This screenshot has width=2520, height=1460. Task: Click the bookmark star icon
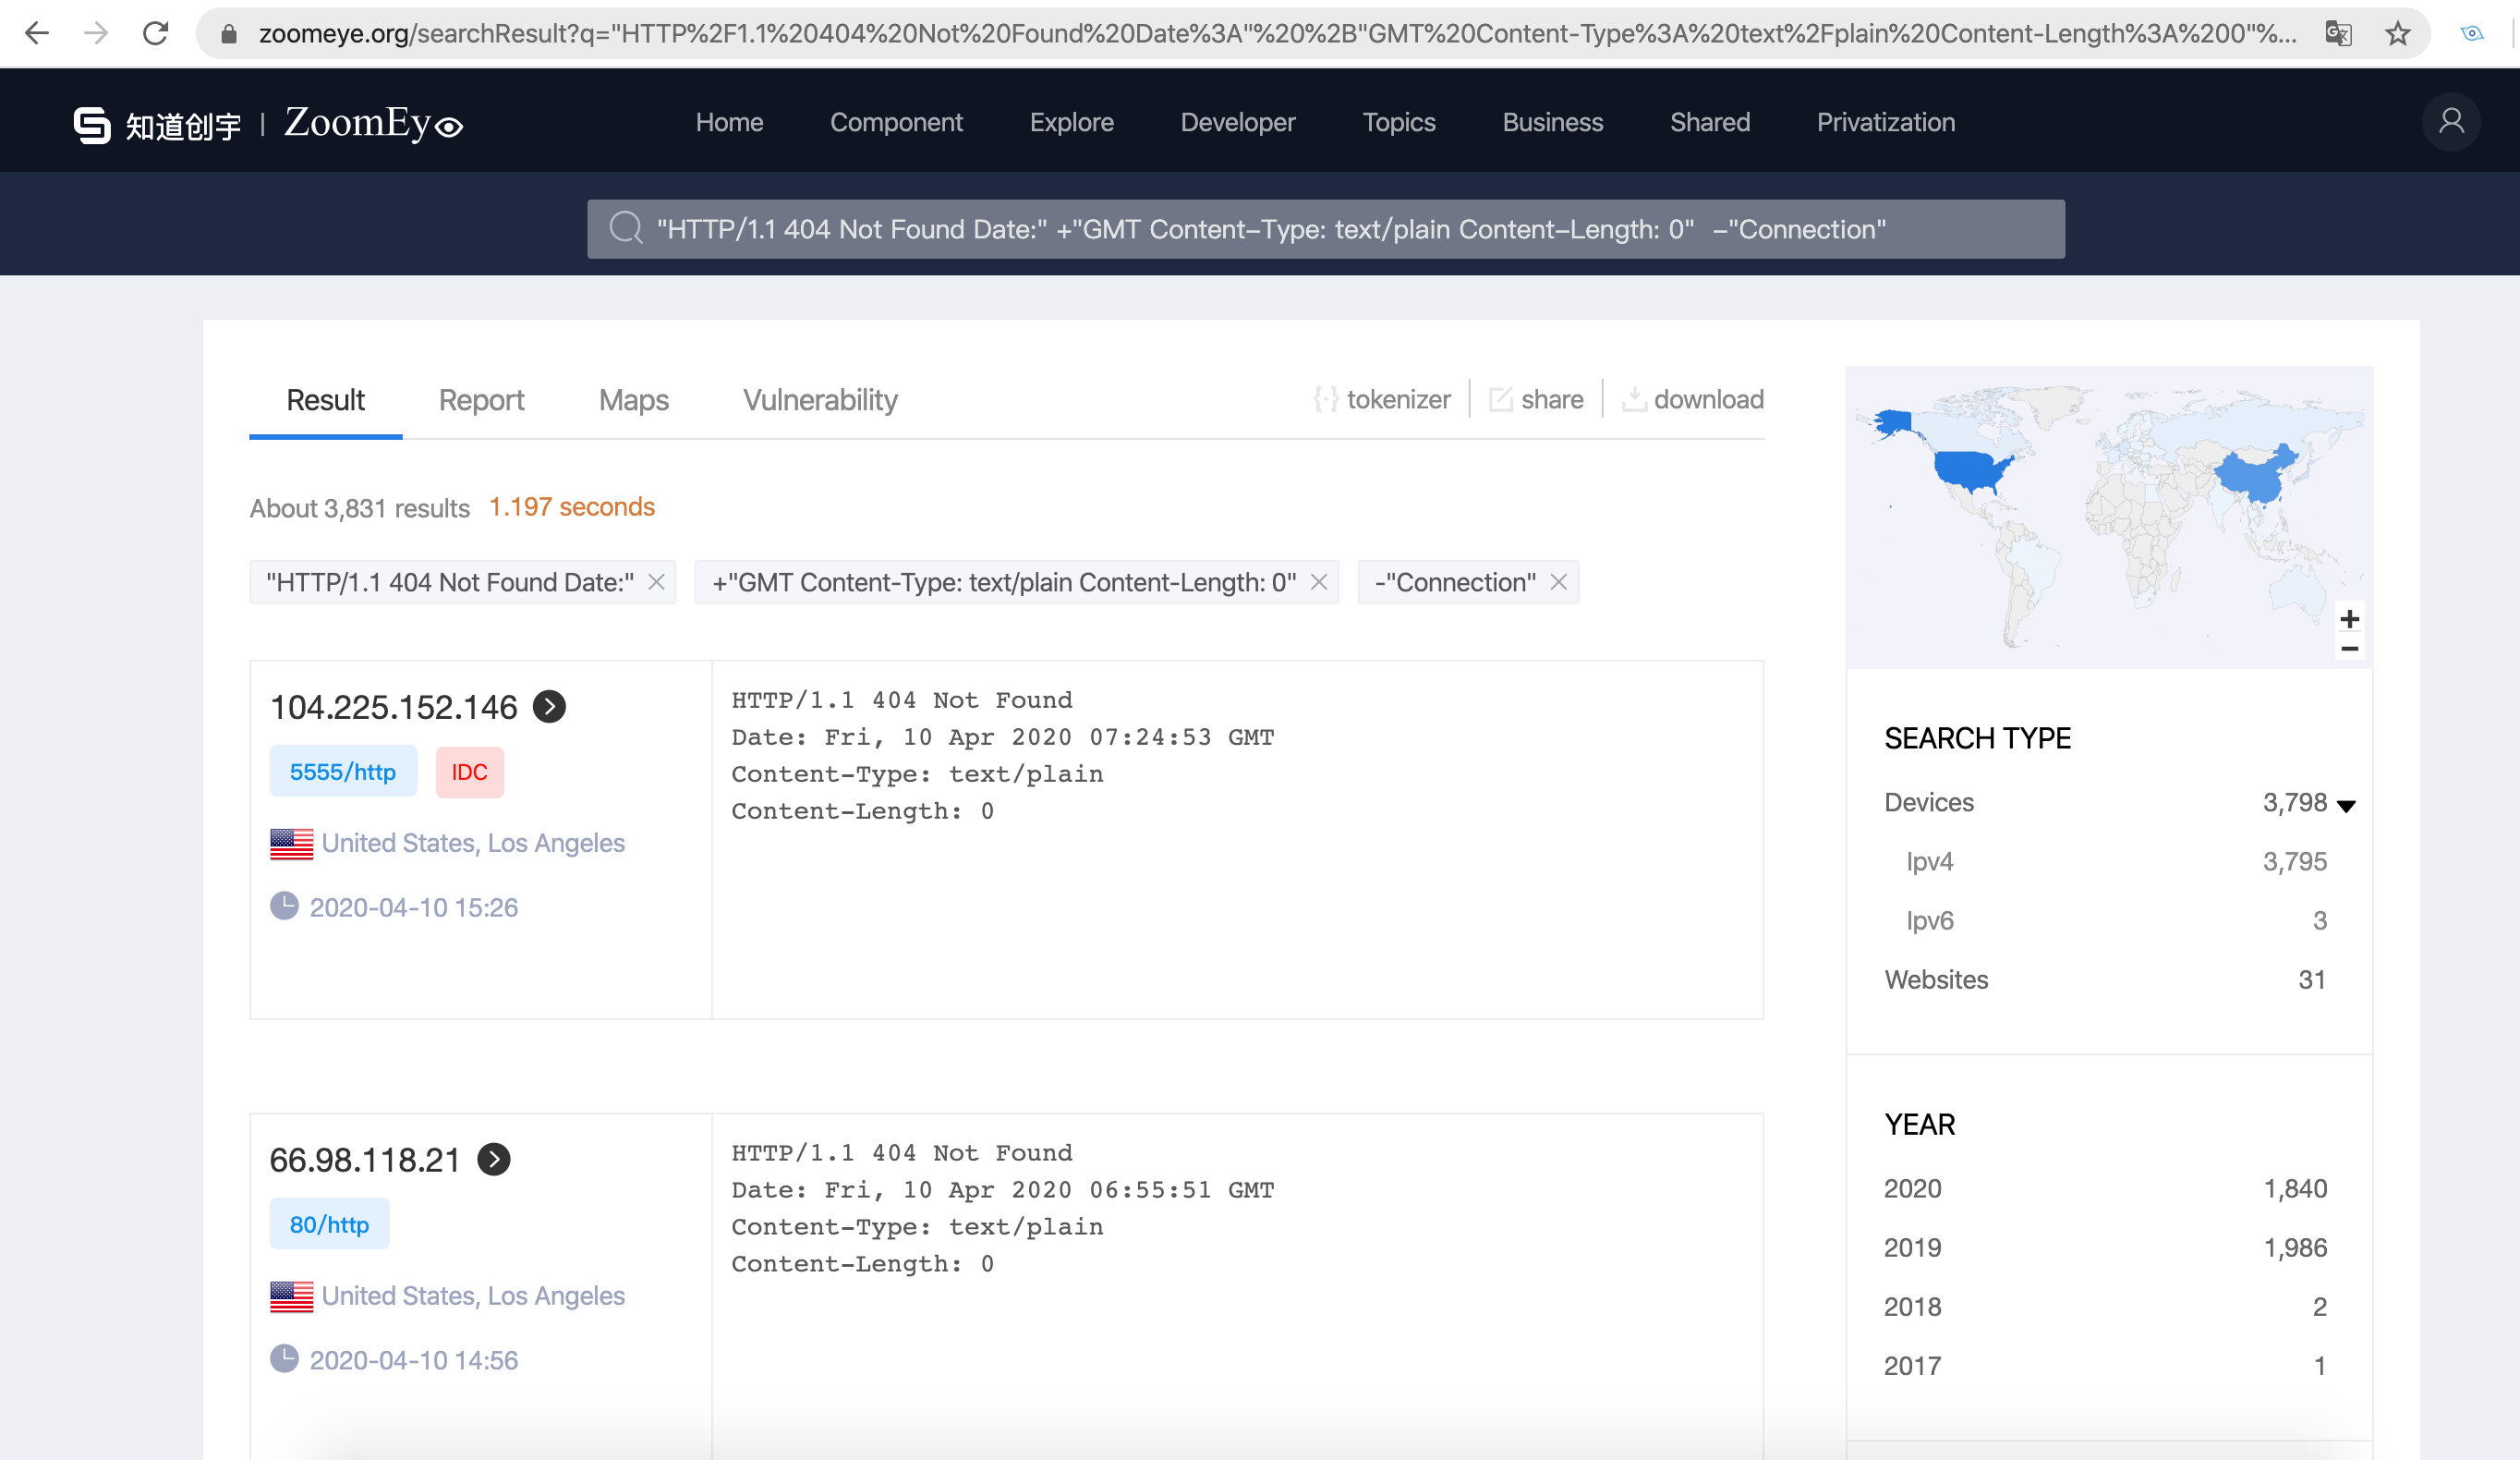pyautogui.click(x=2397, y=33)
